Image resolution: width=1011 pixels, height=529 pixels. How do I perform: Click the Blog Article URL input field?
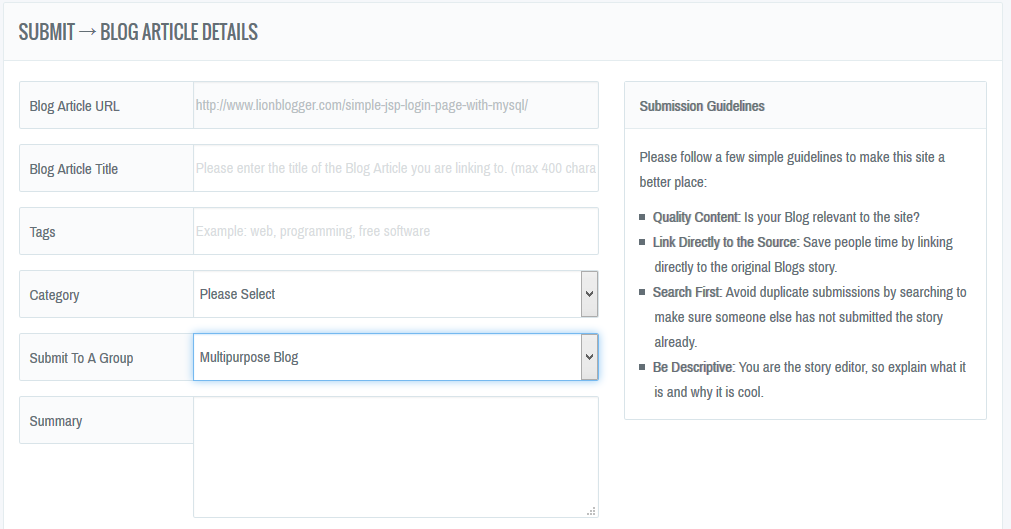[395, 105]
